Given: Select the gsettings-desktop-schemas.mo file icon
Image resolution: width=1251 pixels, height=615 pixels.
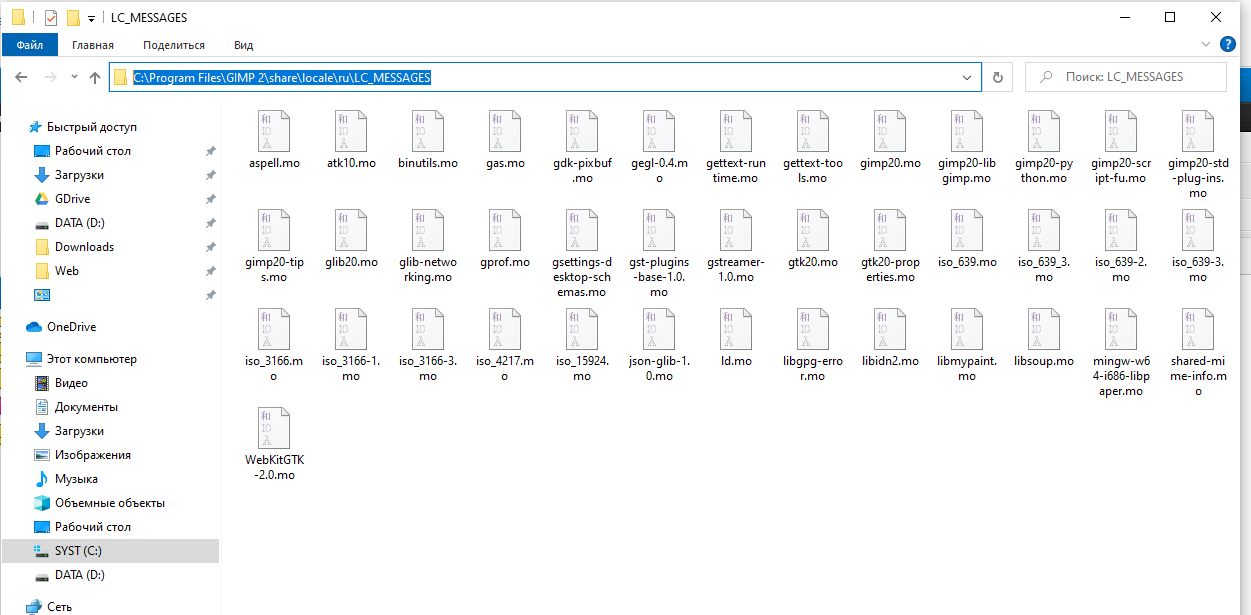Looking at the screenshot, I should click(x=582, y=229).
